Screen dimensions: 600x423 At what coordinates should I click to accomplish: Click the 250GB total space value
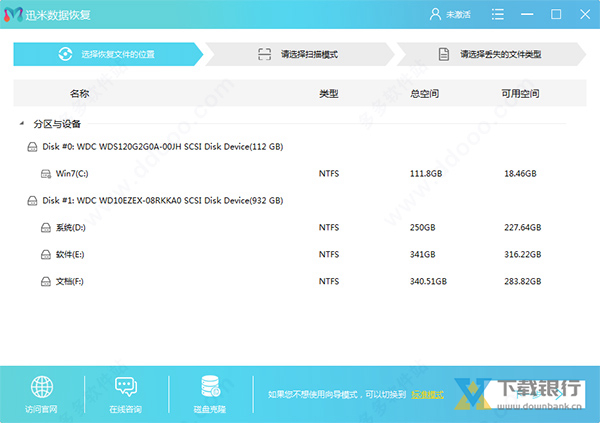pos(422,227)
